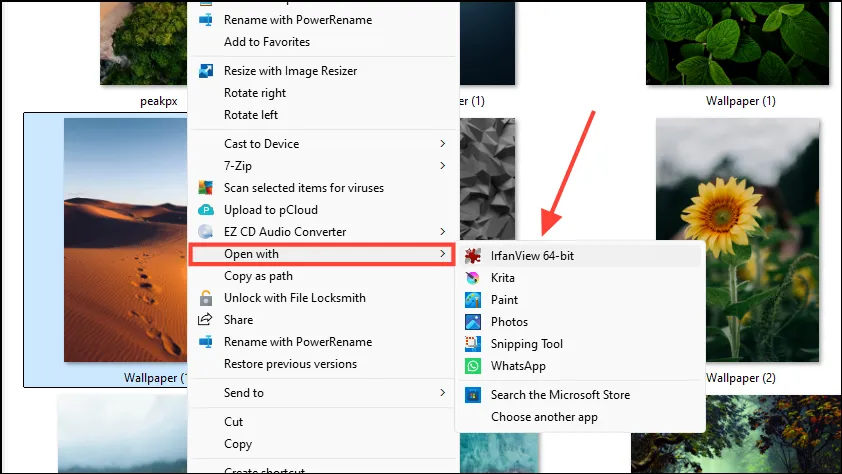Expand the EZ CD Audio Converter chevron
This screenshot has width=842, height=474.
[x=442, y=231]
